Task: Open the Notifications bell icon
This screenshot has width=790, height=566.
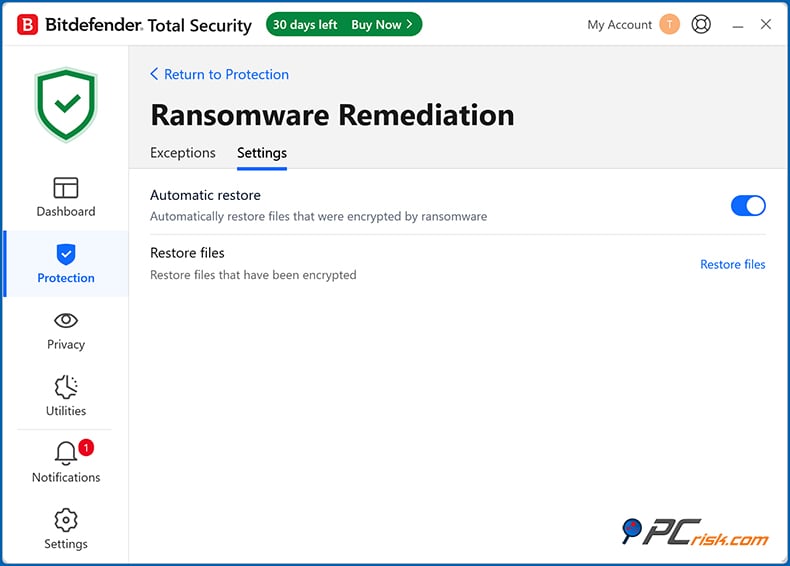Action: point(66,453)
